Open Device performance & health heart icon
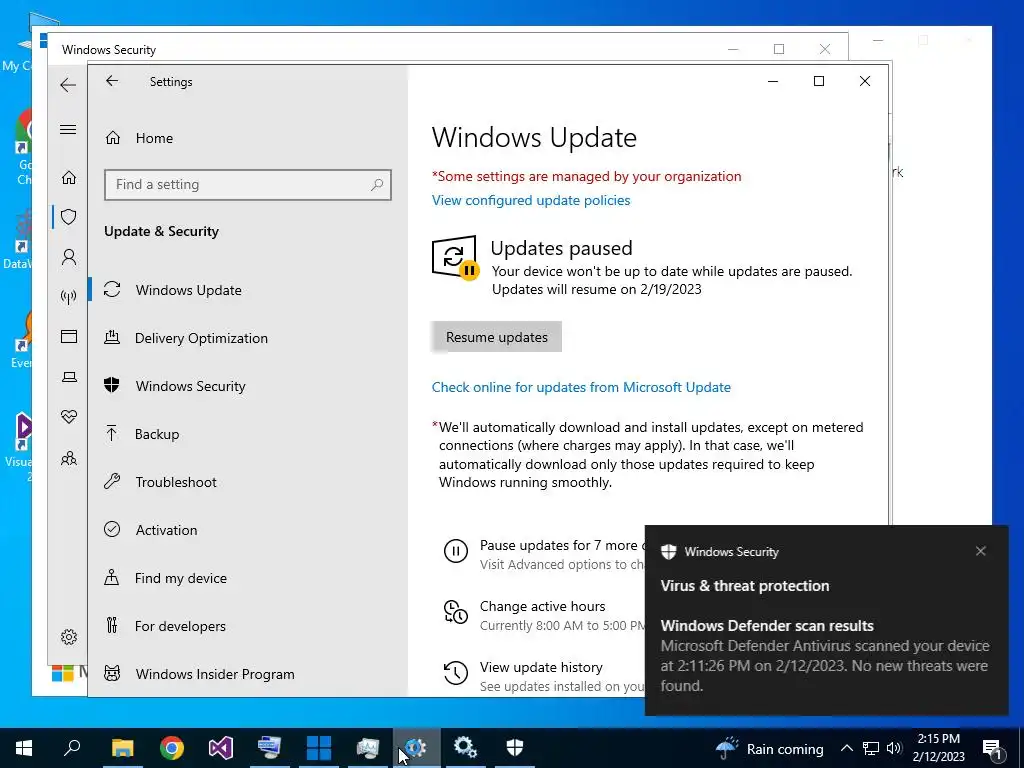This screenshot has height=768, width=1024. 69,417
